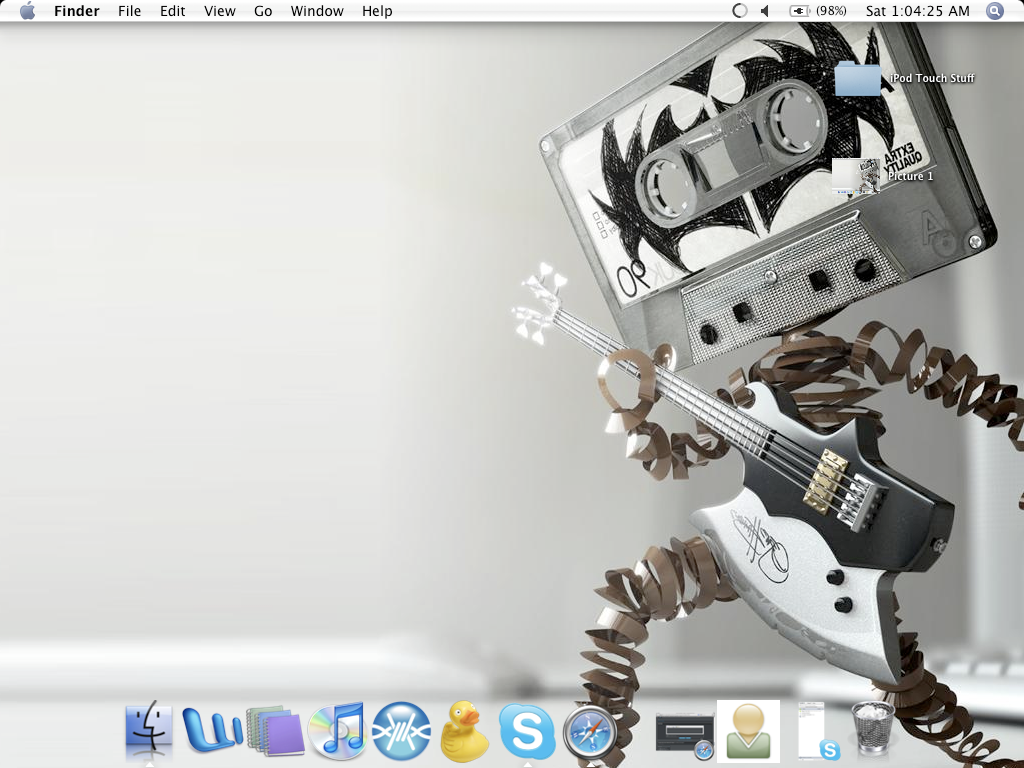Select the Picture 1 desktop file

pos(856,176)
